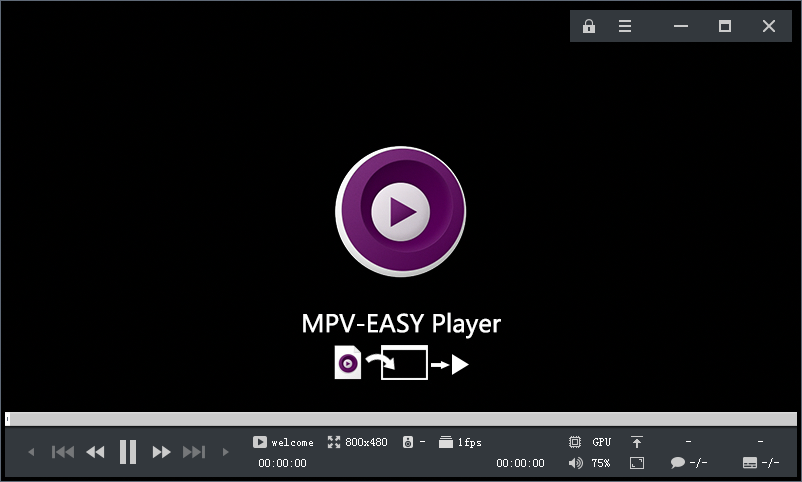Click the fast-forward double-arrow button
The image size is (802, 482).
161,452
